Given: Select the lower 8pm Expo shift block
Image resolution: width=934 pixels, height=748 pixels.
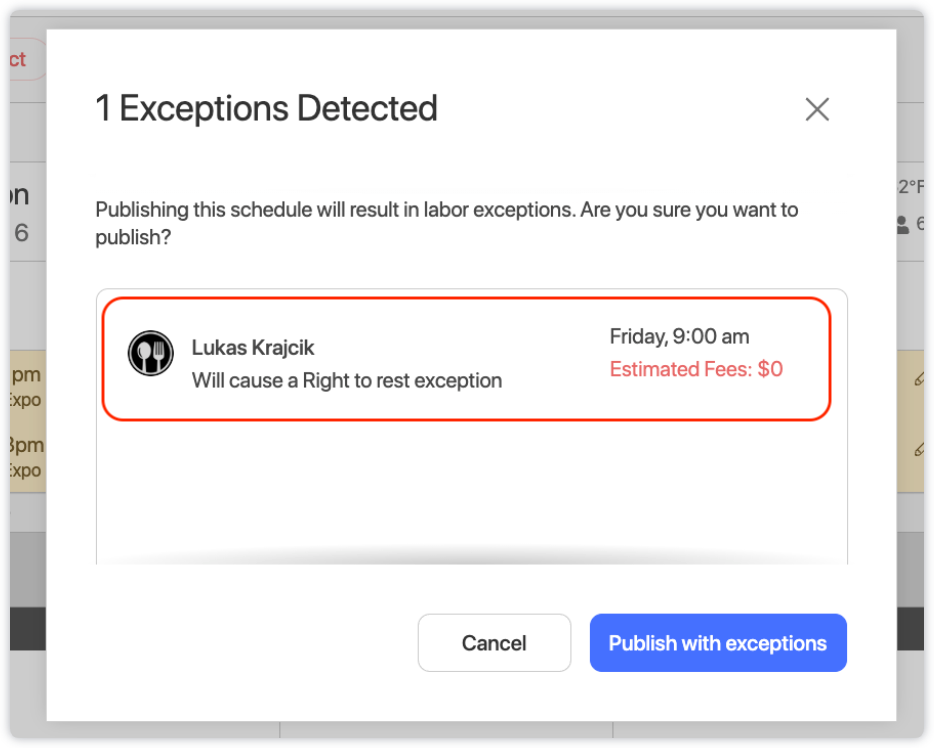Looking at the screenshot, I should point(25,457).
